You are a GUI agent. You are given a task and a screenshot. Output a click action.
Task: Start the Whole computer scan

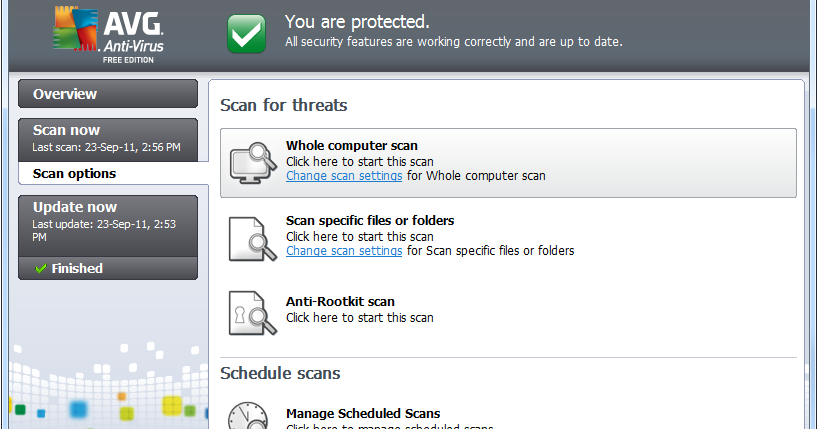tap(352, 146)
